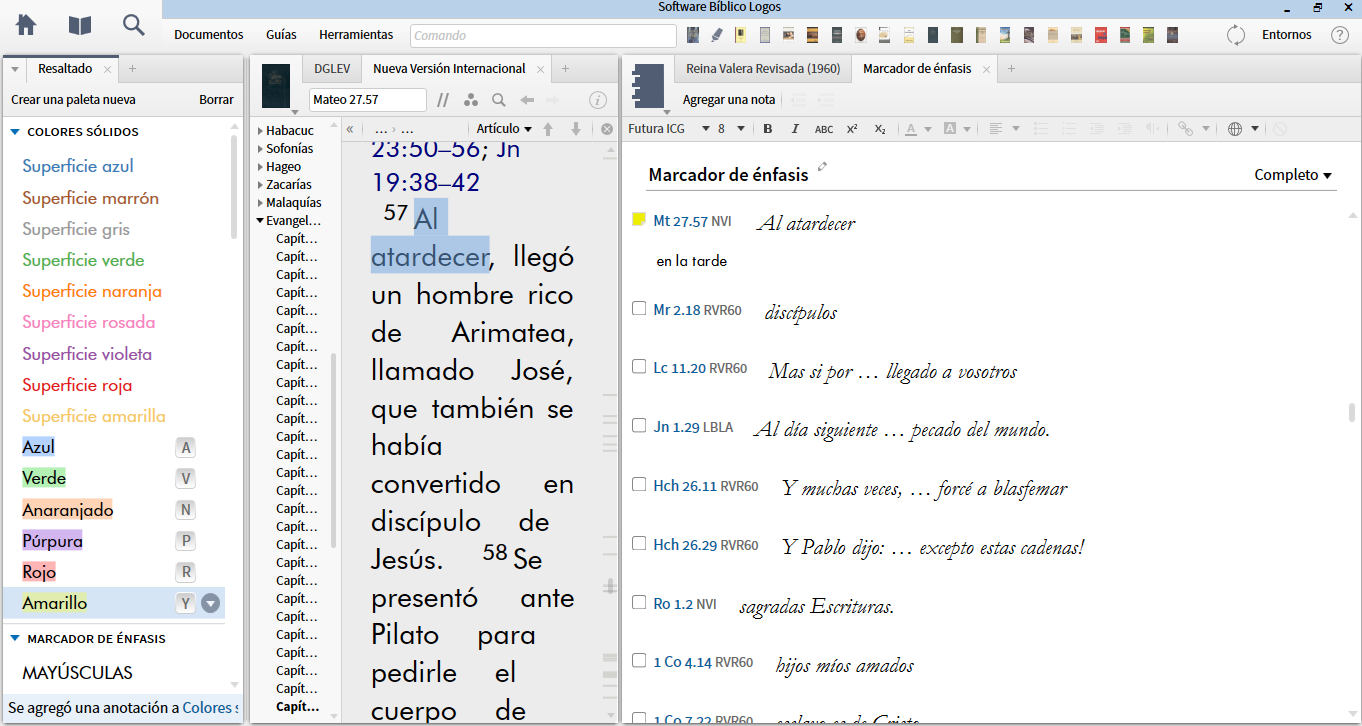Apply bold formatting in notes toolbar
1362x726 pixels.
click(x=768, y=128)
